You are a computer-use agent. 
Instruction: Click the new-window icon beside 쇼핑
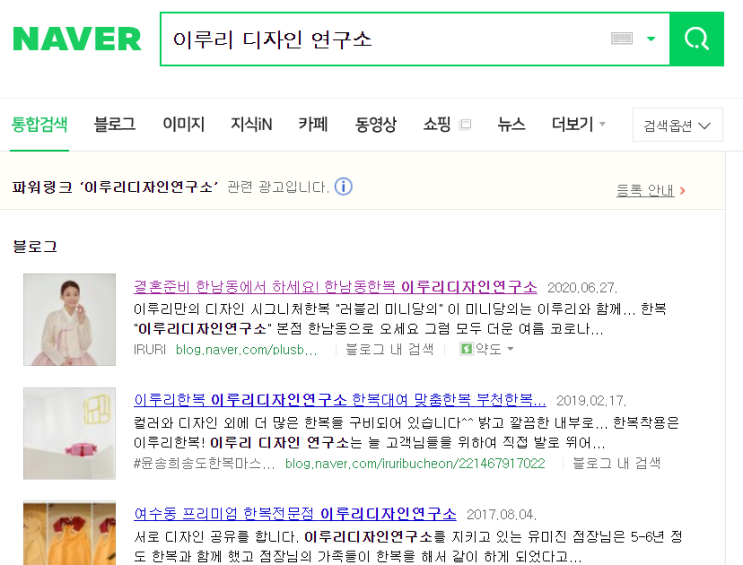click(465, 124)
